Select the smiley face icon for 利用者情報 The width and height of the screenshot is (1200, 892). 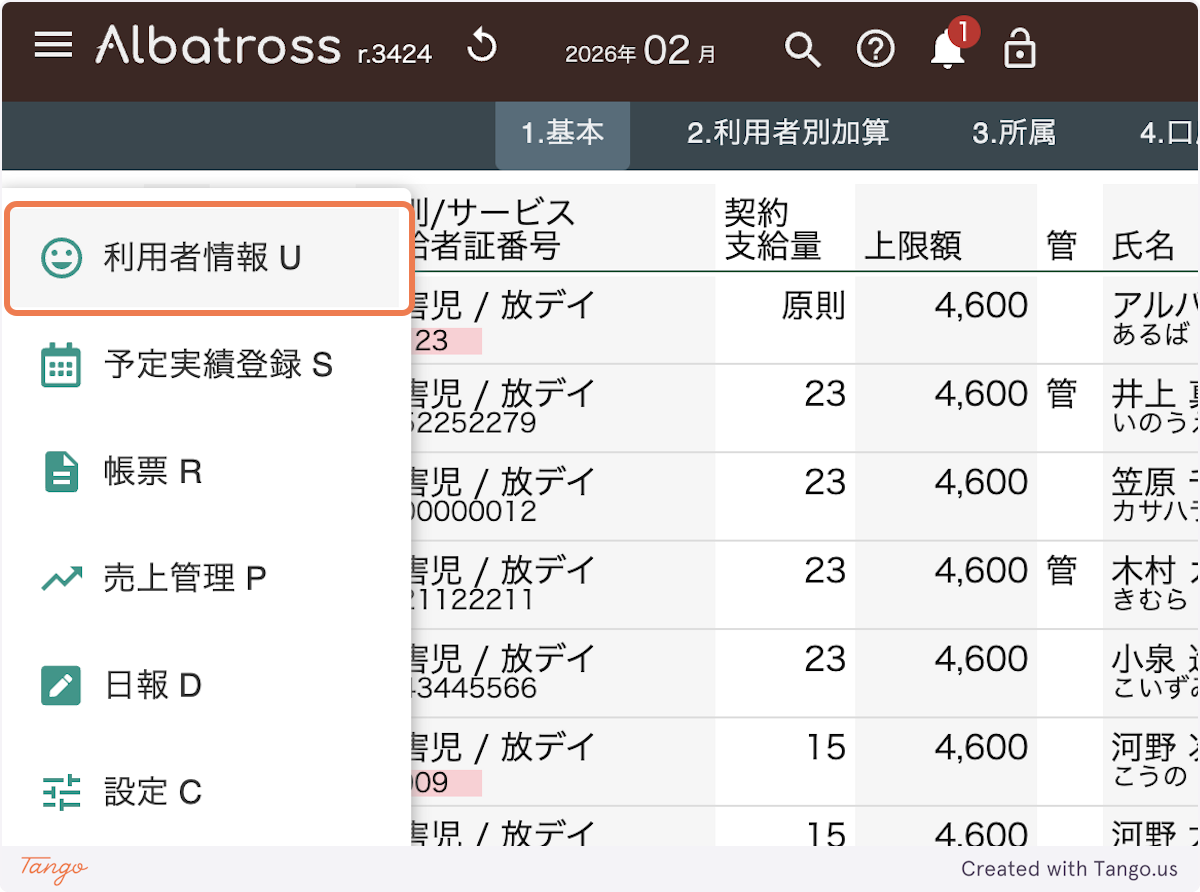(x=61, y=257)
